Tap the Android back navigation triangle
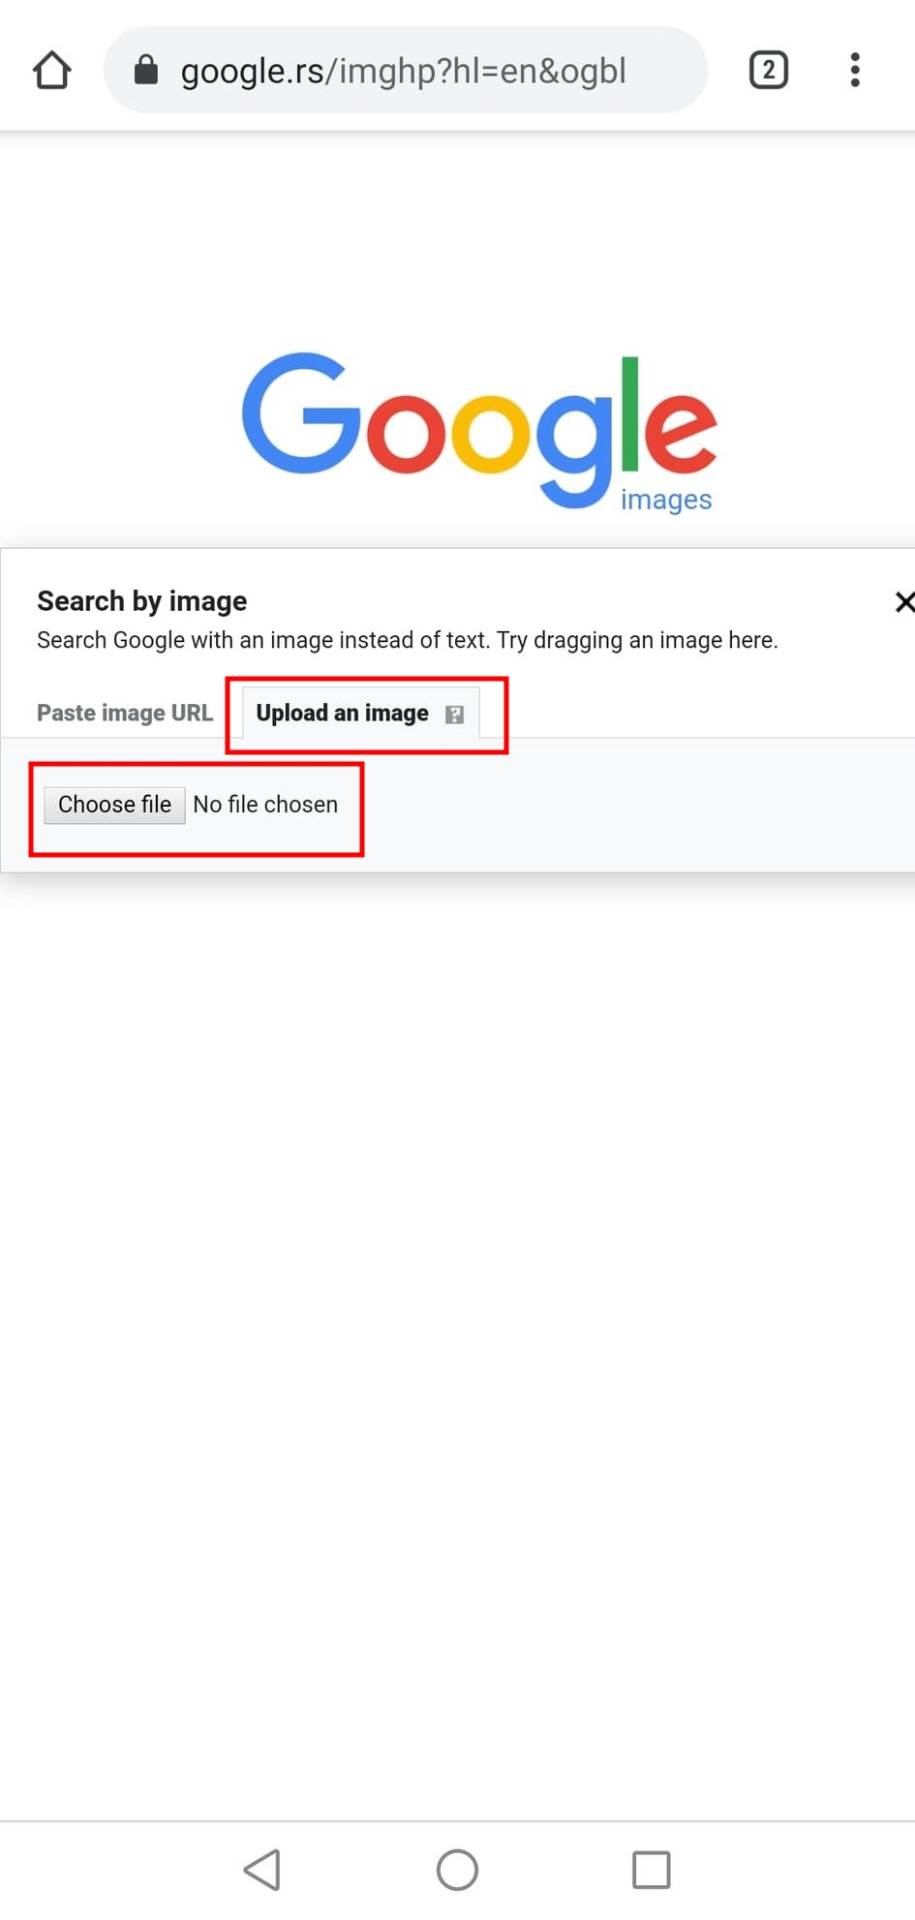915x1920 pixels. click(262, 1868)
